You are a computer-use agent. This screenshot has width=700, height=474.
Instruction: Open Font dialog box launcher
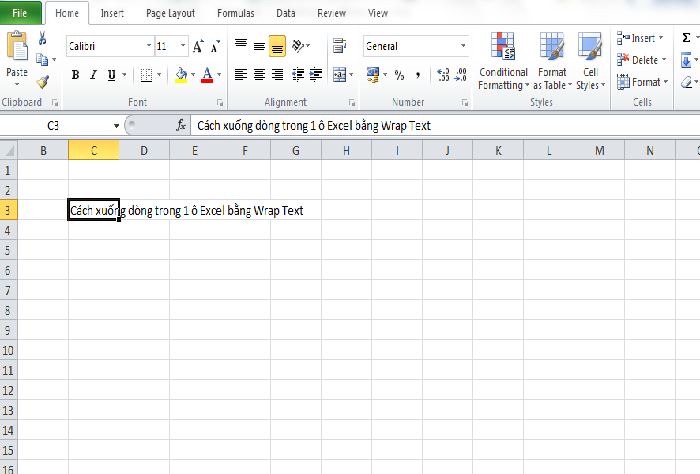pyautogui.click(x=220, y=103)
